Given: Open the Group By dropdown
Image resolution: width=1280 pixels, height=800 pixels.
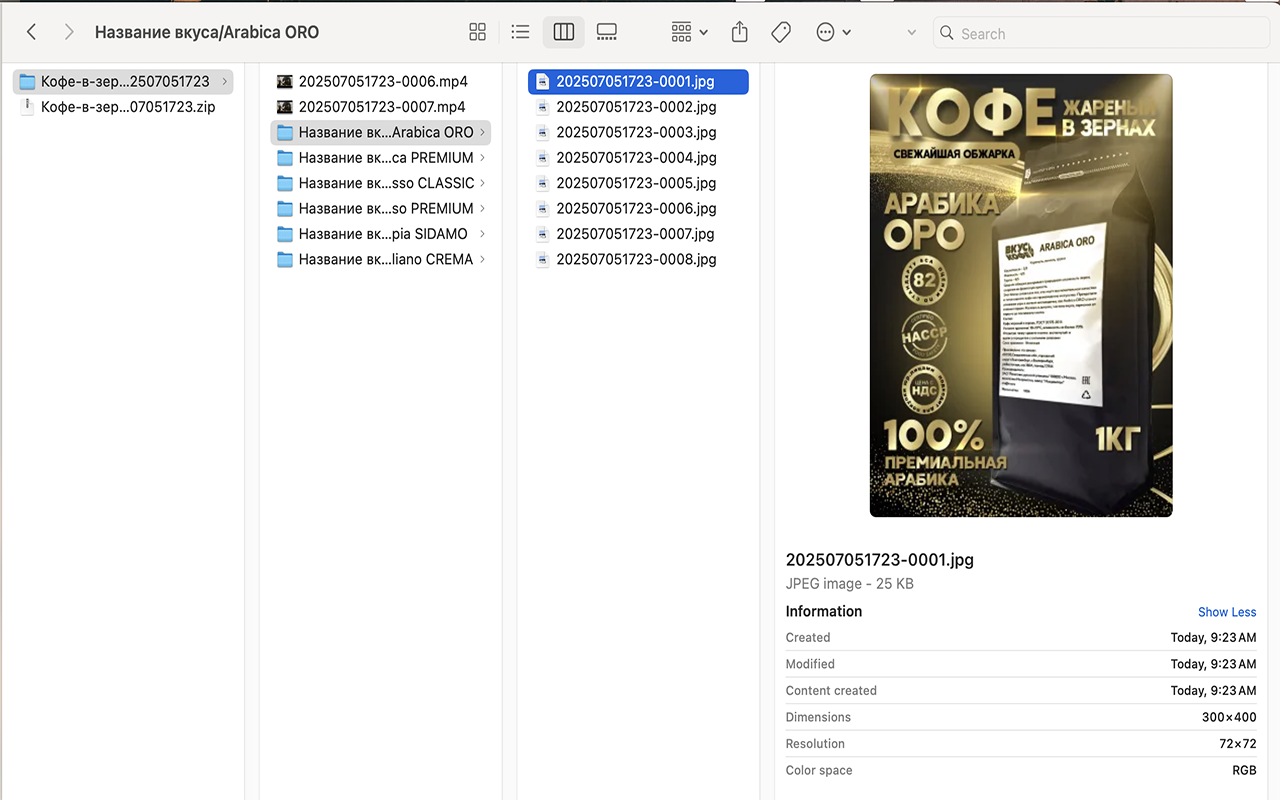Looking at the screenshot, I should pos(688,31).
